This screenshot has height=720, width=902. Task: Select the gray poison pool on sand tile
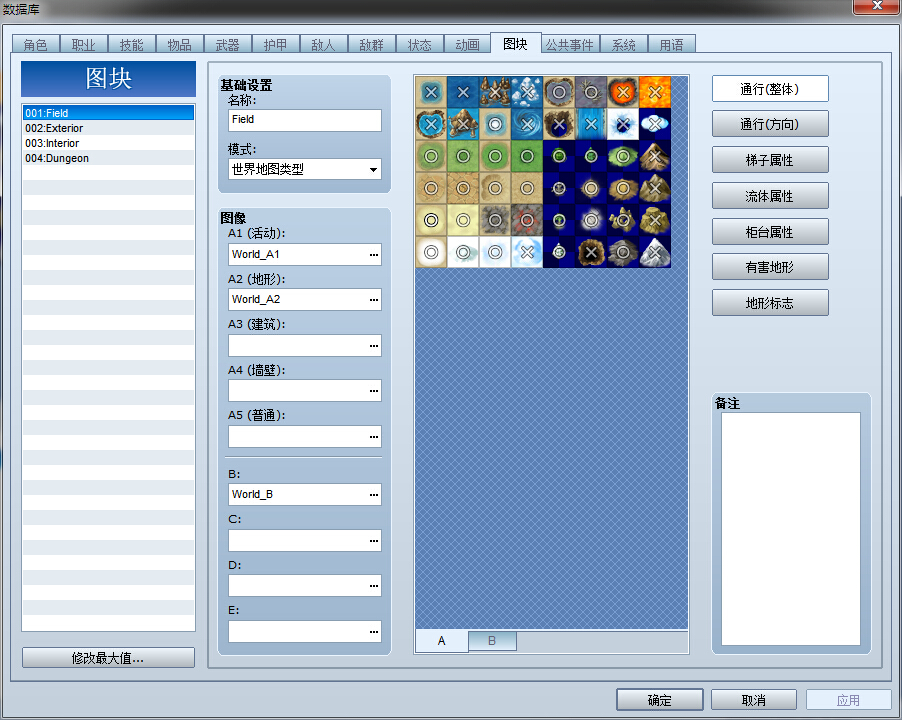(x=559, y=92)
